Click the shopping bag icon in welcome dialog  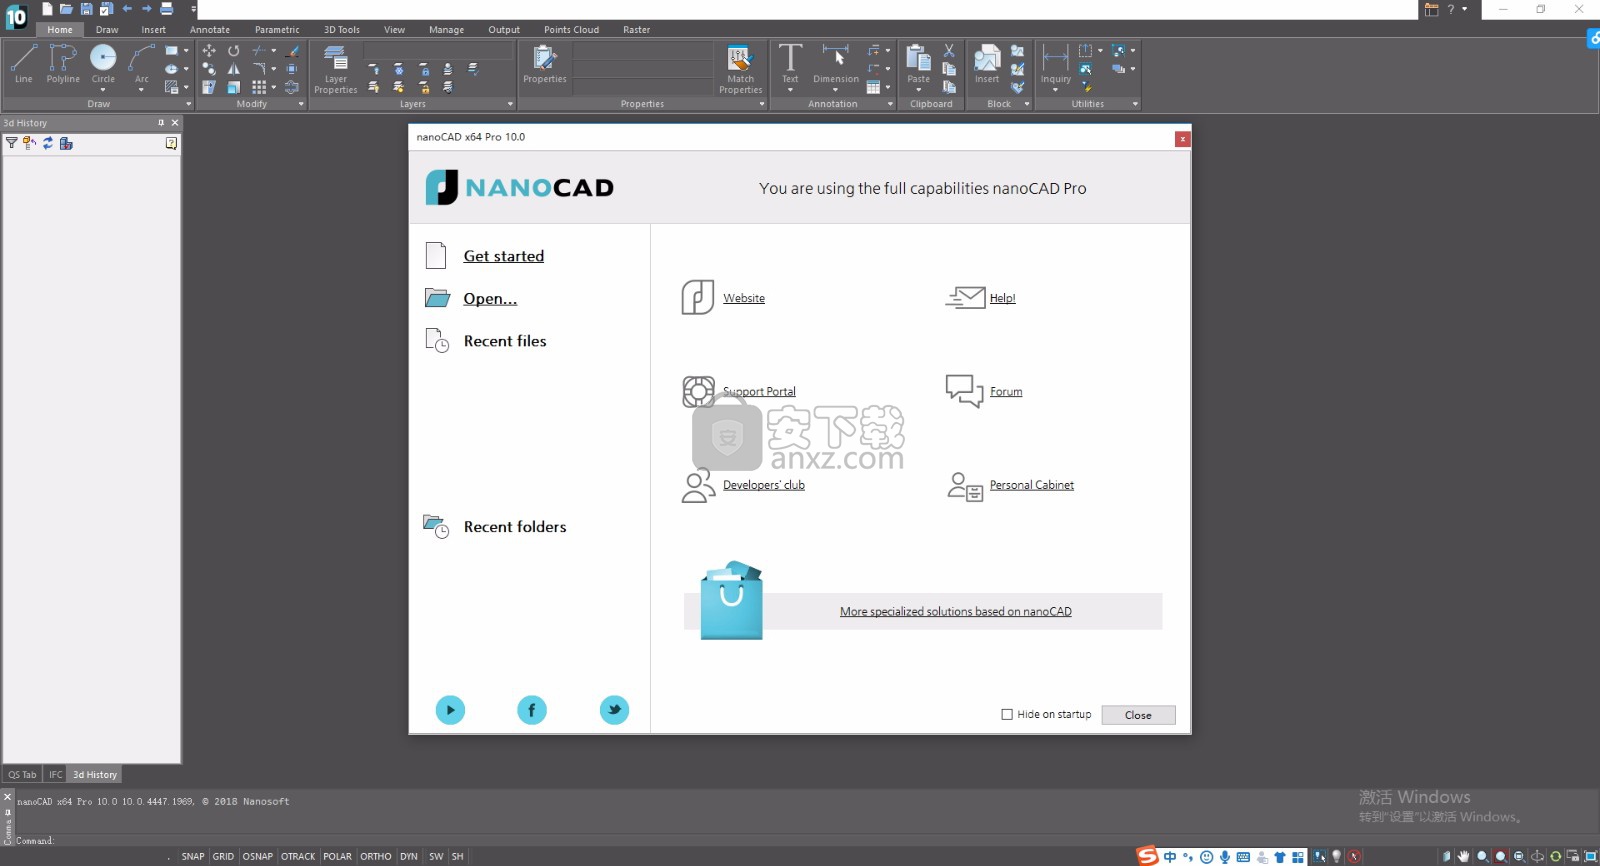pos(731,600)
